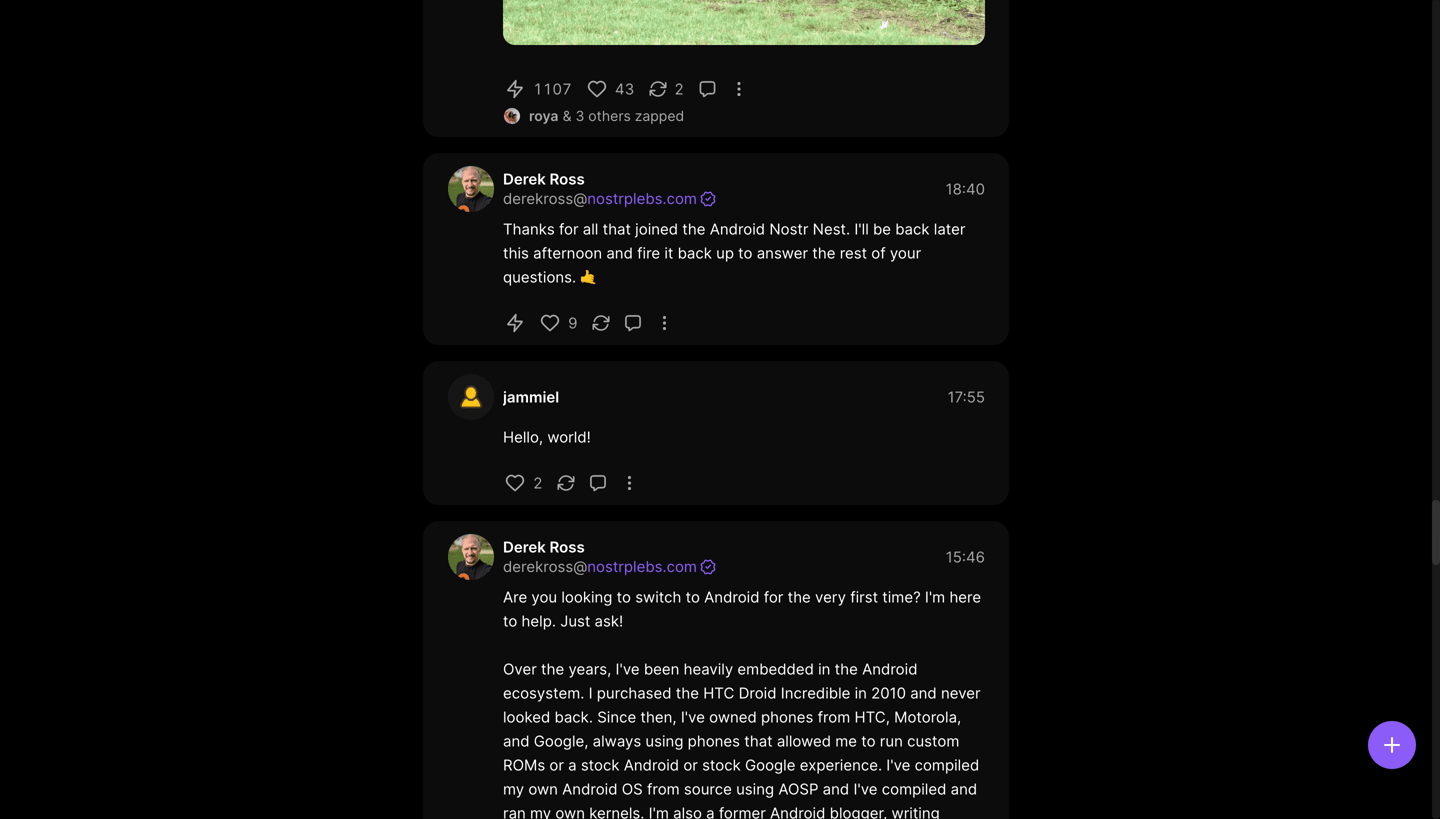Click jammiel's yellow avatar
This screenshot has width=1440, height=819.
click(x=470, y=397)
